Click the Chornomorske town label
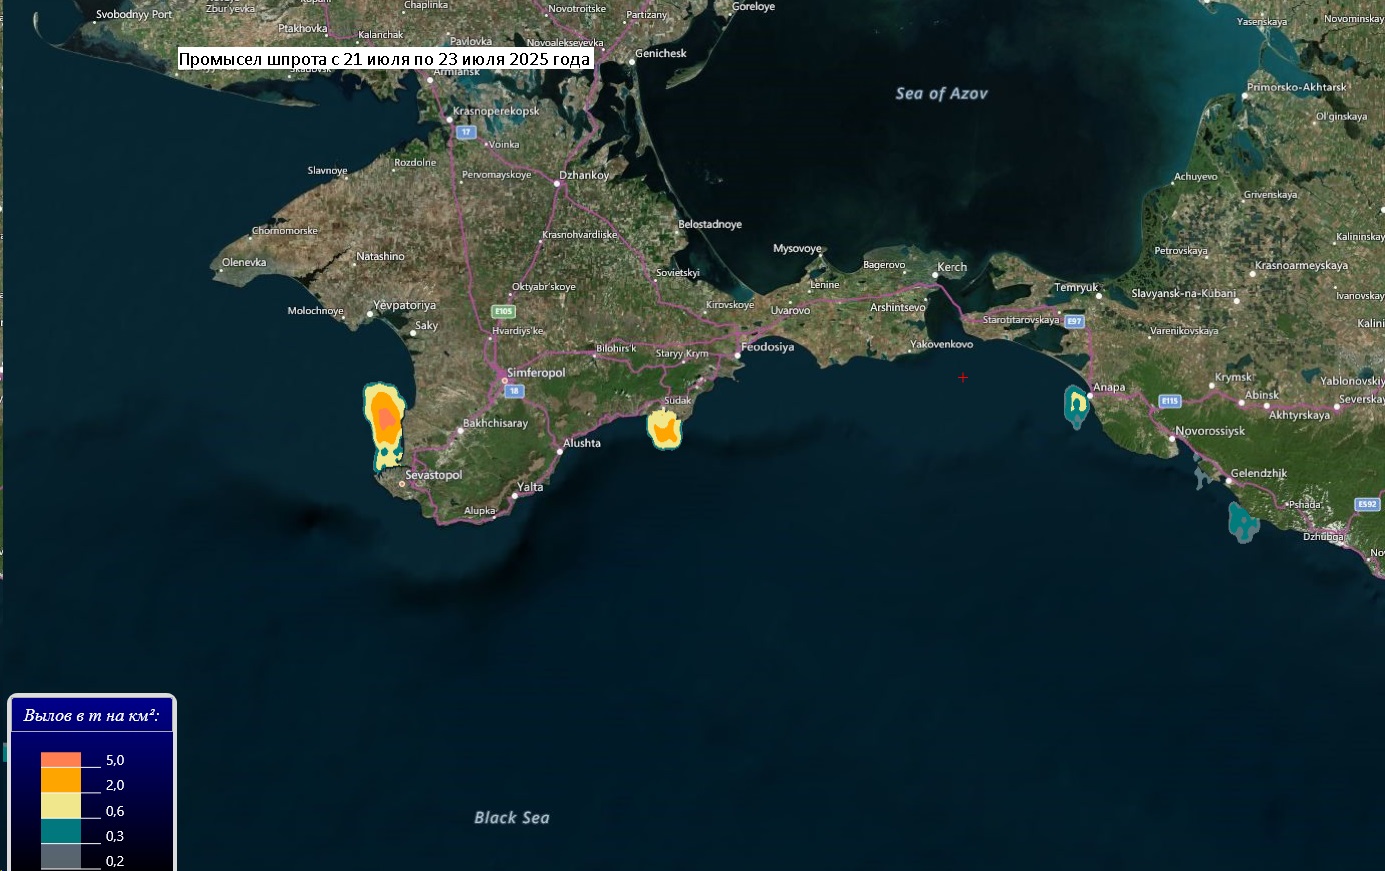This screenshot has height=871, width=1385. 285,230
